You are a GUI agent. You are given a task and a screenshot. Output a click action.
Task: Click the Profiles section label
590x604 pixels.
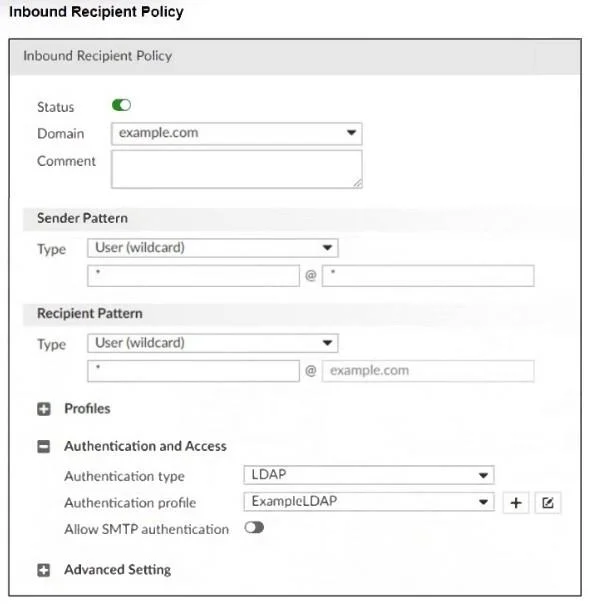point(87,409)
